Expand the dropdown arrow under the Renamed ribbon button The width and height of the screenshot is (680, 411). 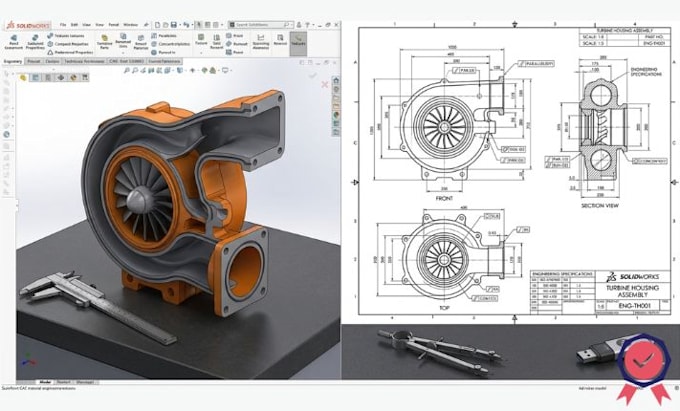pyautogui.click(x=123, y=52)
